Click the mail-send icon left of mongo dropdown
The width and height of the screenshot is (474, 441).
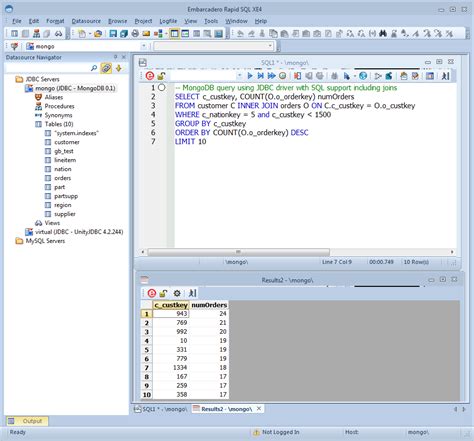tap(14, 46)
